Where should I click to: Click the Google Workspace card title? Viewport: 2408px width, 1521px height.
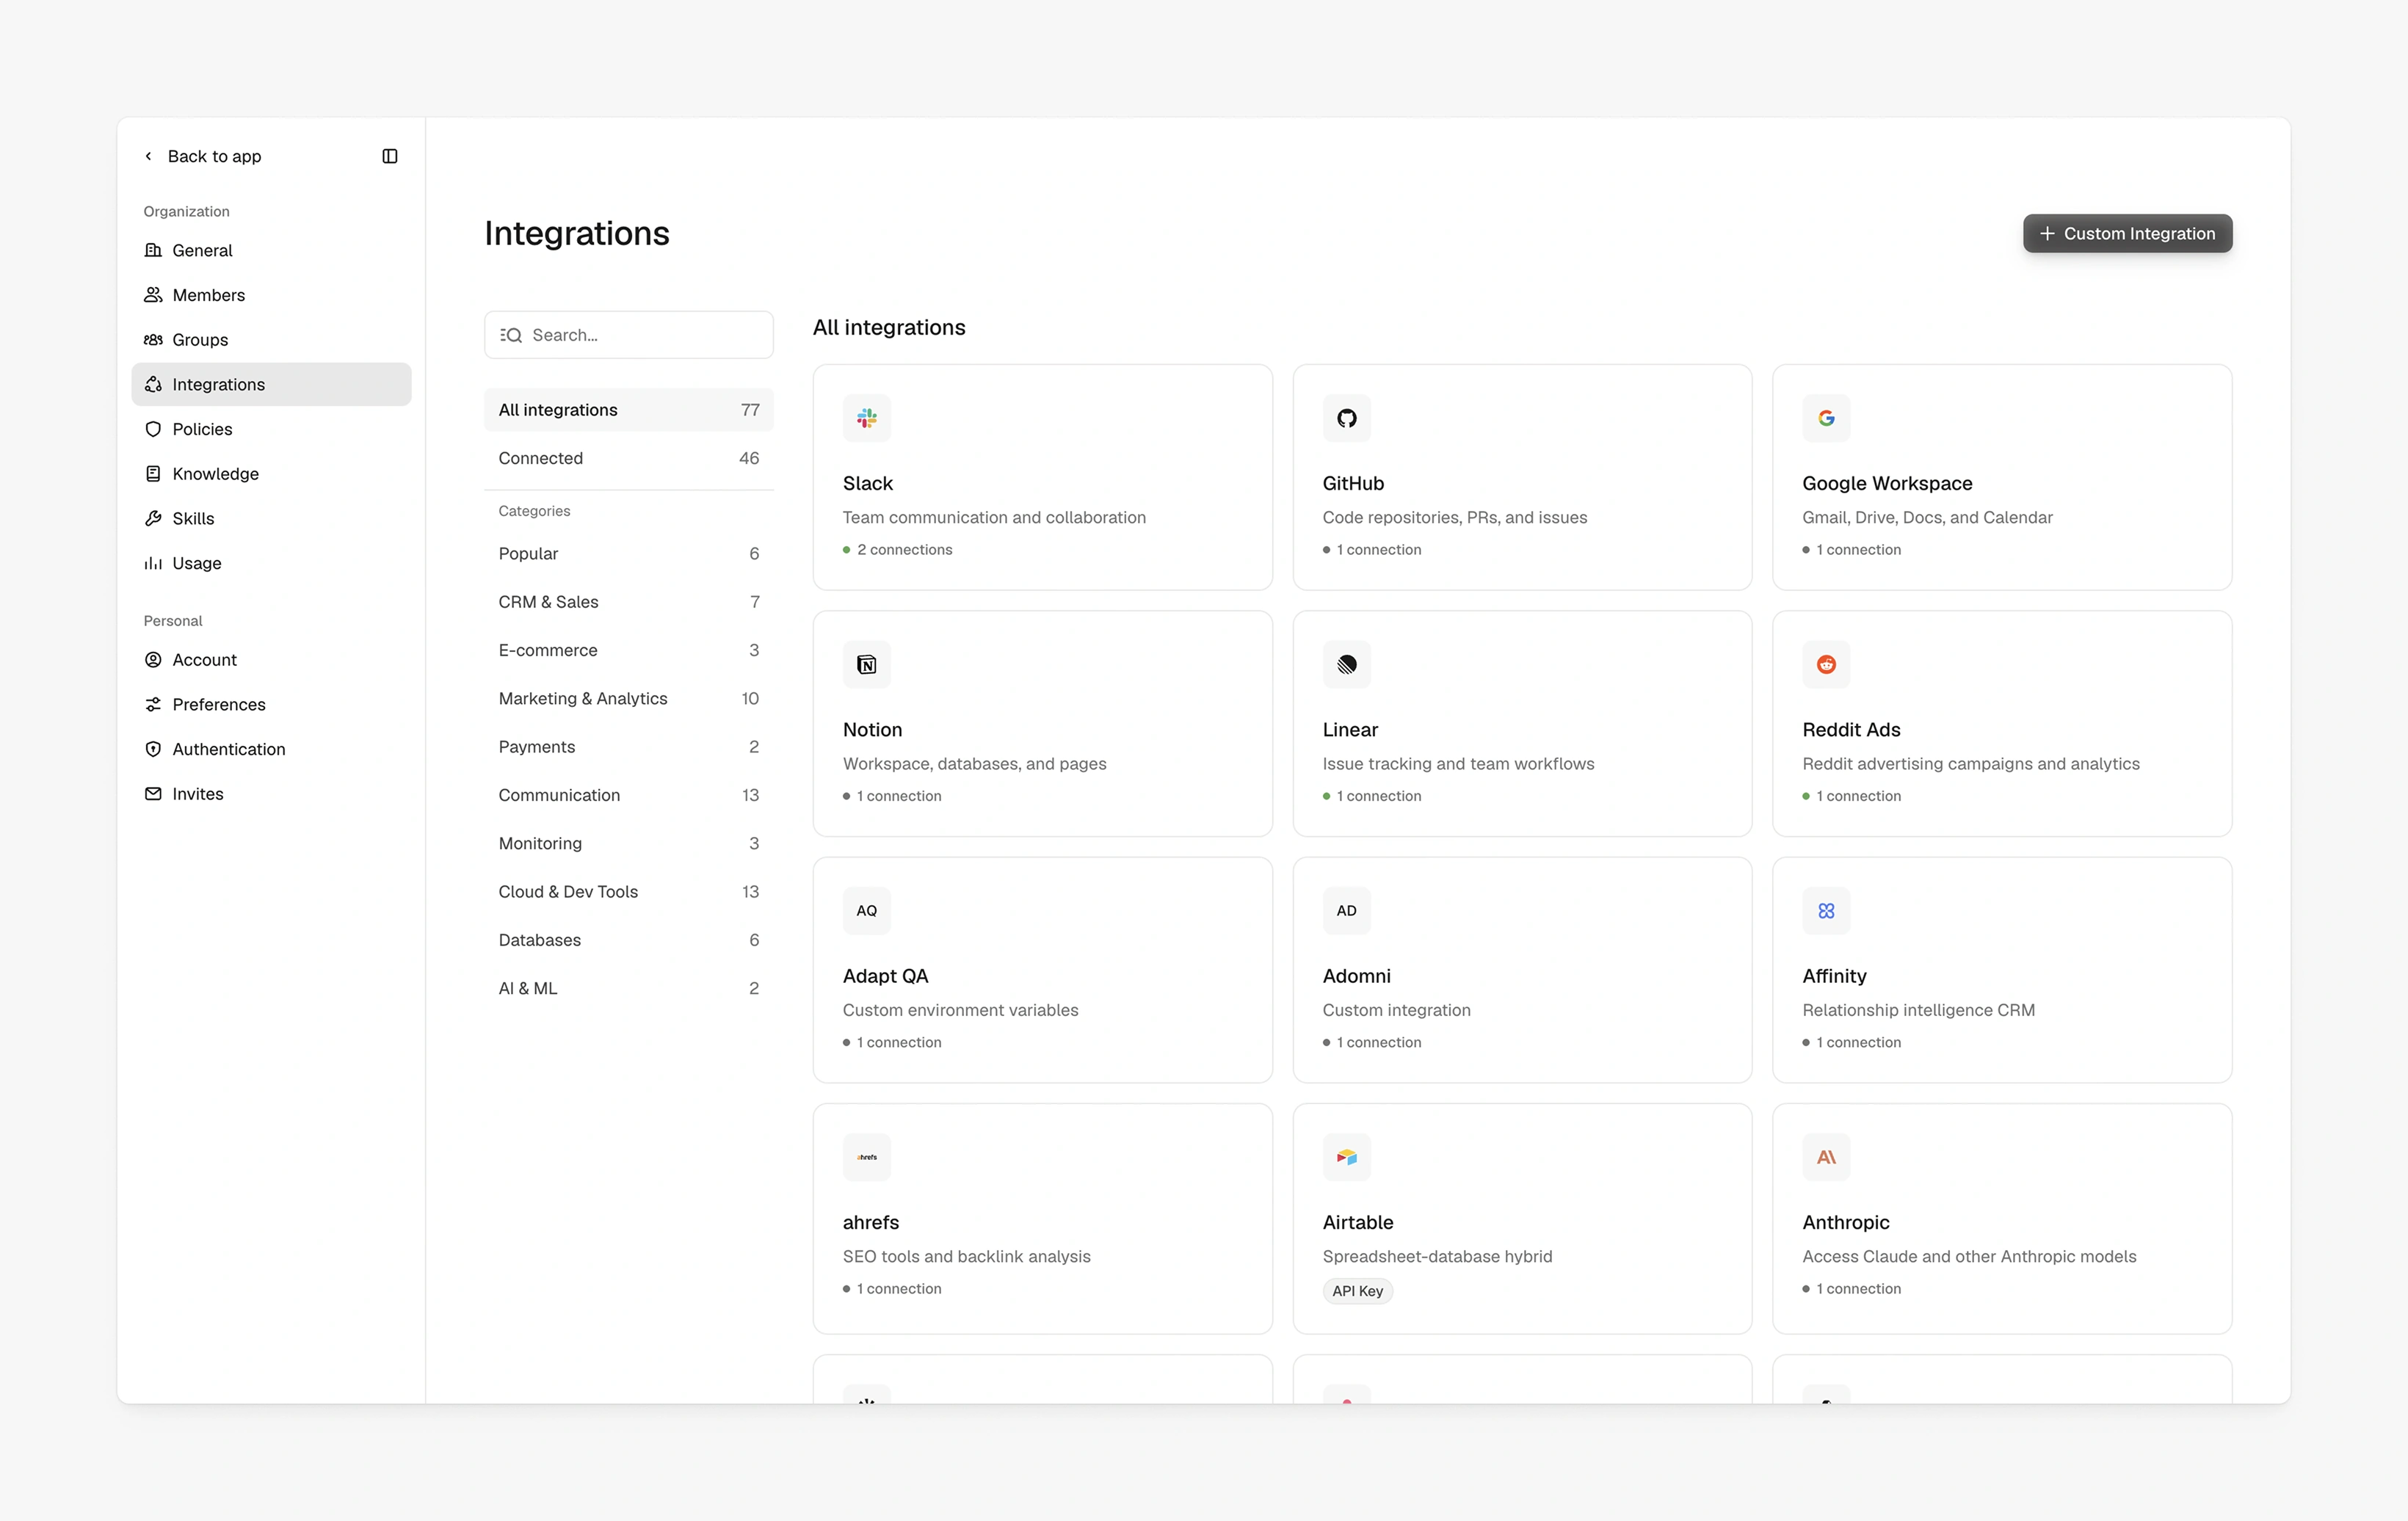(1887, 483)
